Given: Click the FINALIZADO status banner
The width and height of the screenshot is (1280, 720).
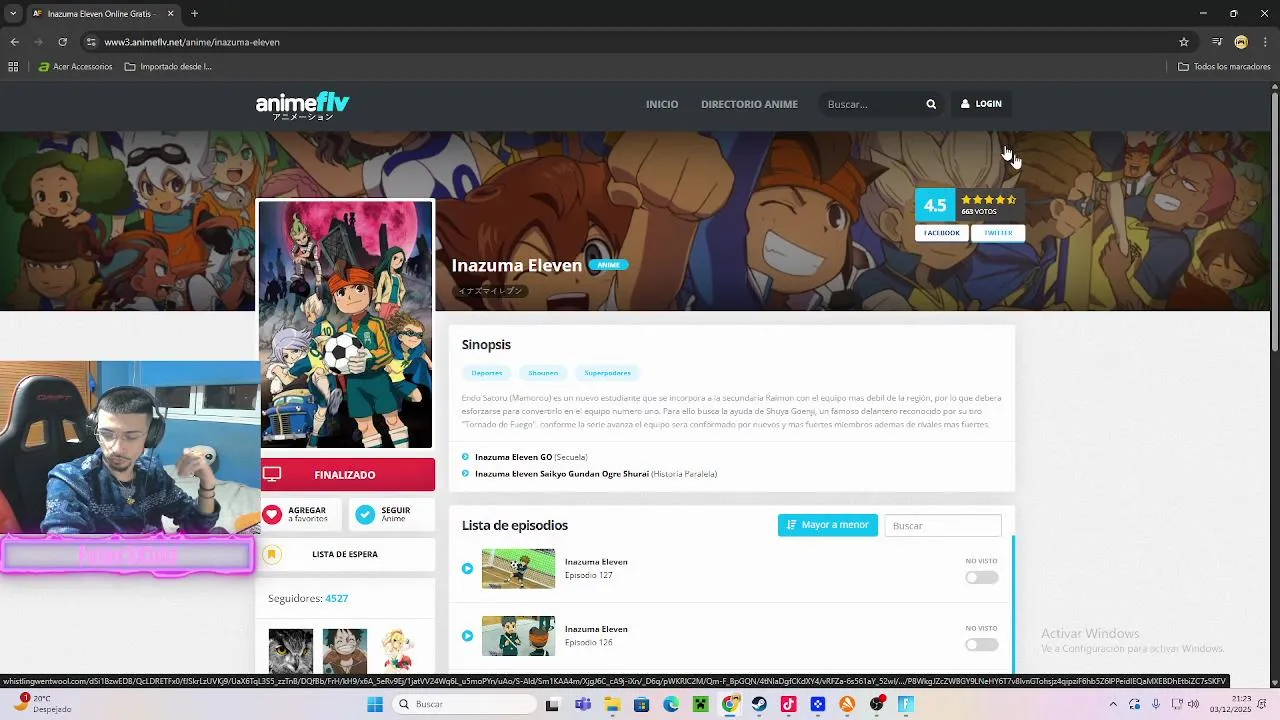Looking at the screenshot, I should point(346,475).
